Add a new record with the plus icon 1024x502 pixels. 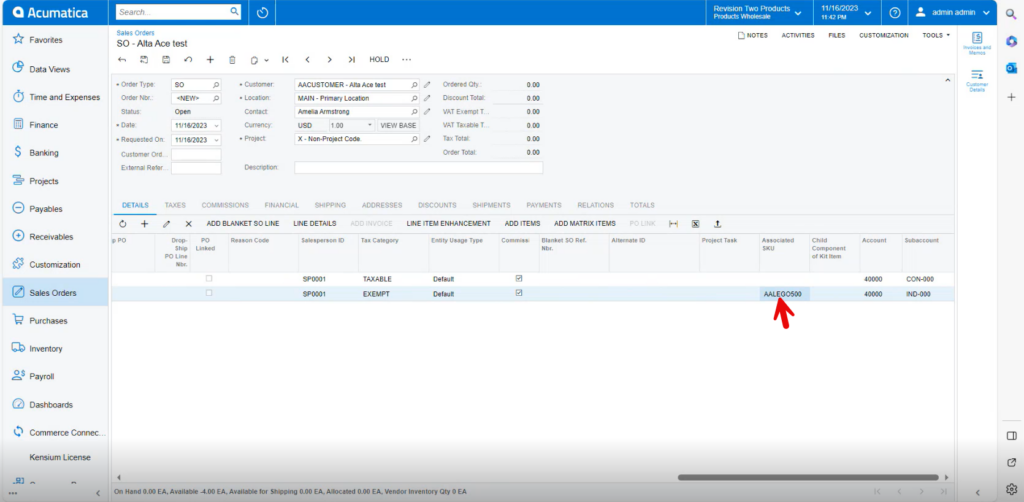[210, 59]
